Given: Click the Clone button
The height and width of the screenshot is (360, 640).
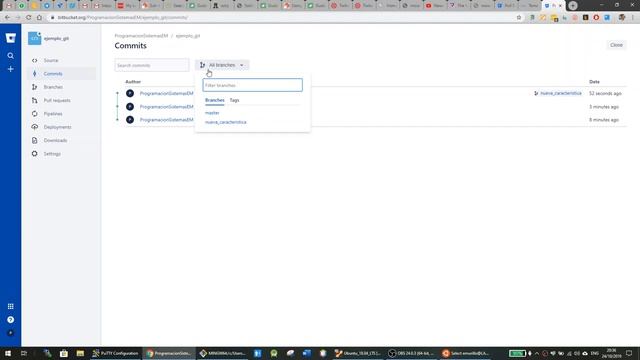Looking at the screenshot, I should (616, 45).
